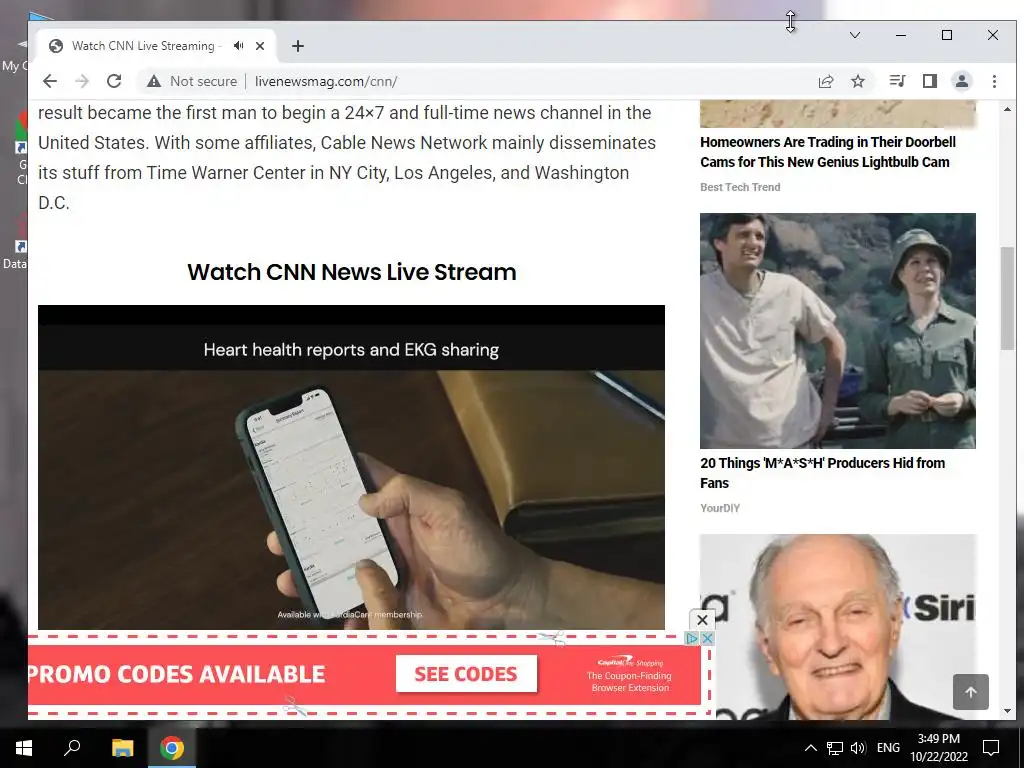Select the Watch CNN Live Streaming tab
Image resolution: width=1024 pixels, height=768 pixels.
point(155,46)
